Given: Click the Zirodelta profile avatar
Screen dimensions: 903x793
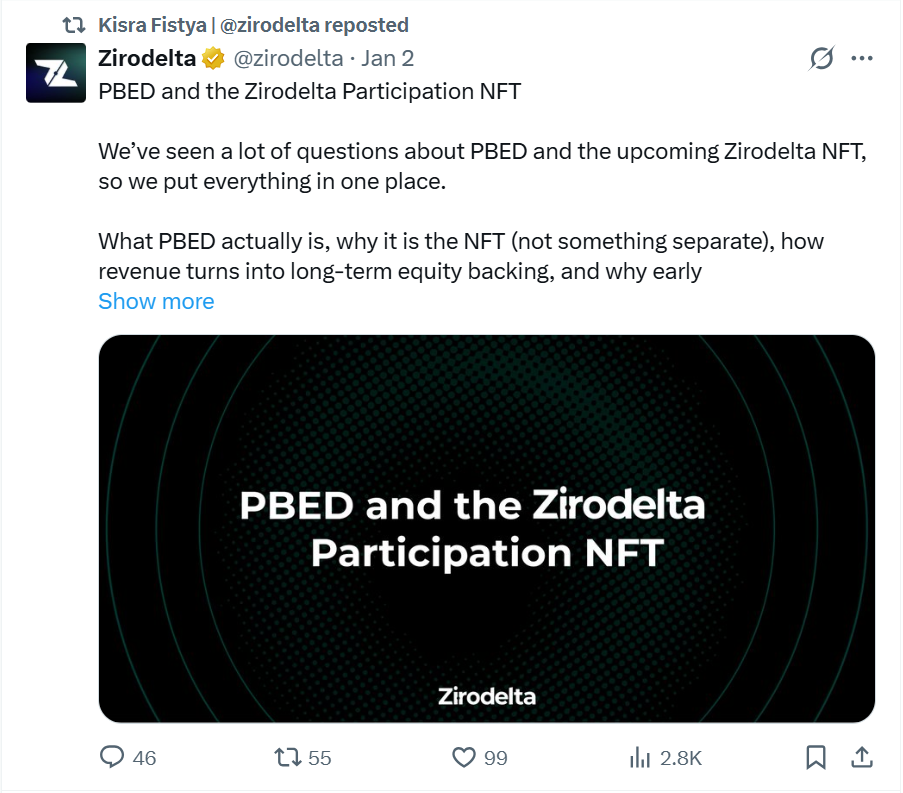Looking at the screenshot, I should (55, 72).
